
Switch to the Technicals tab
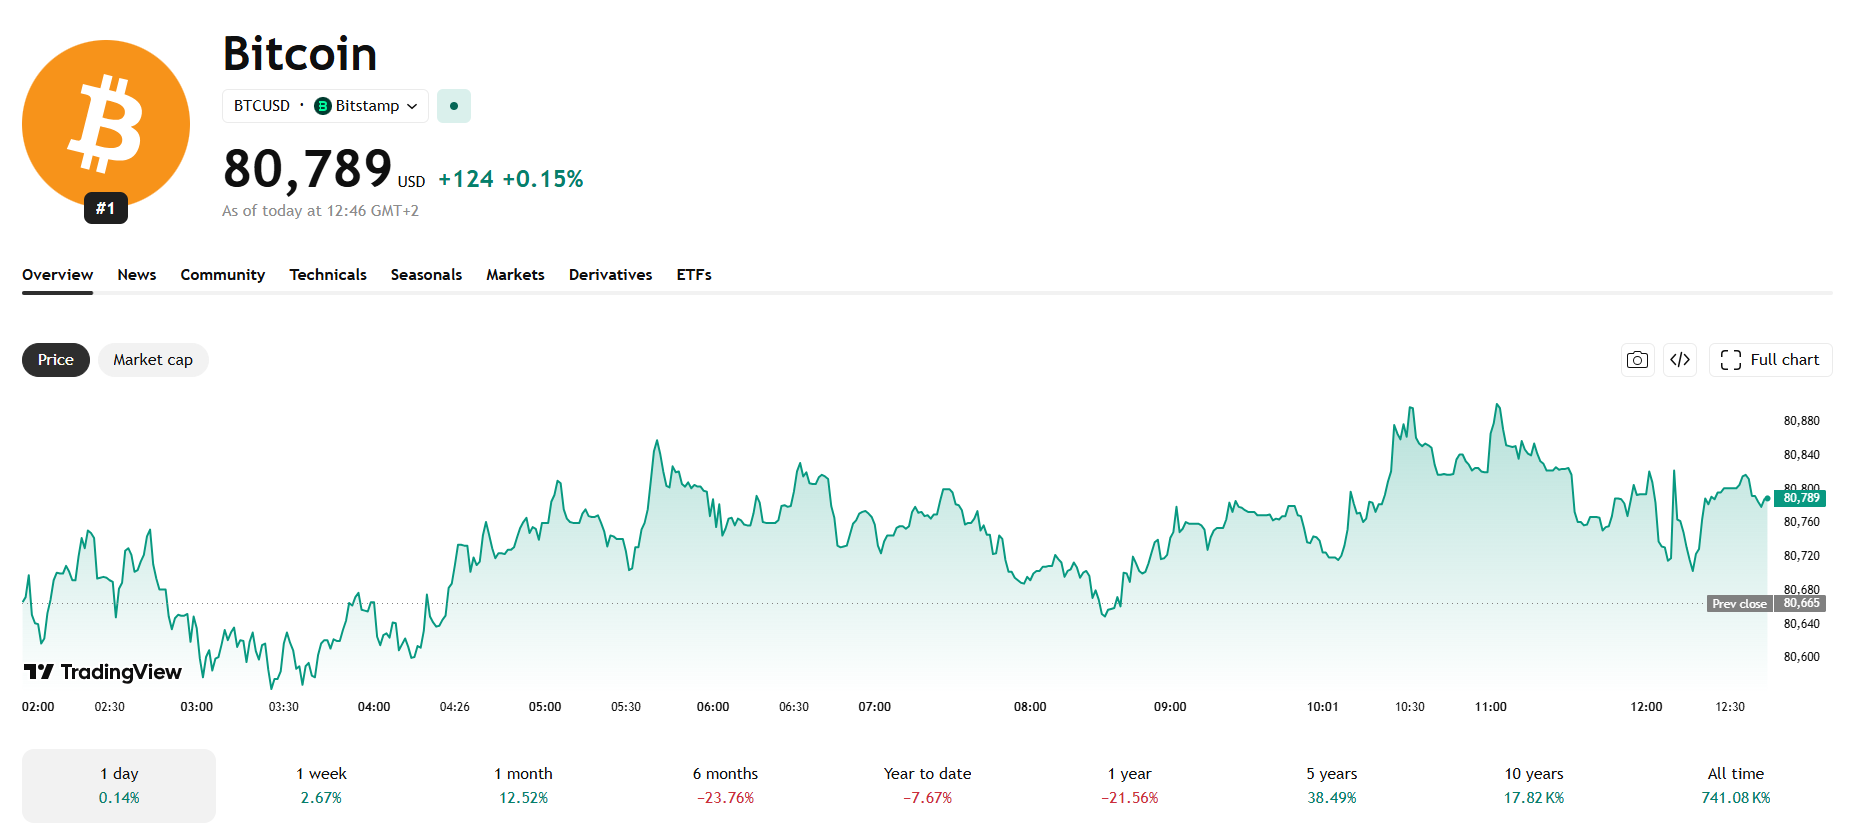(328, 275)
